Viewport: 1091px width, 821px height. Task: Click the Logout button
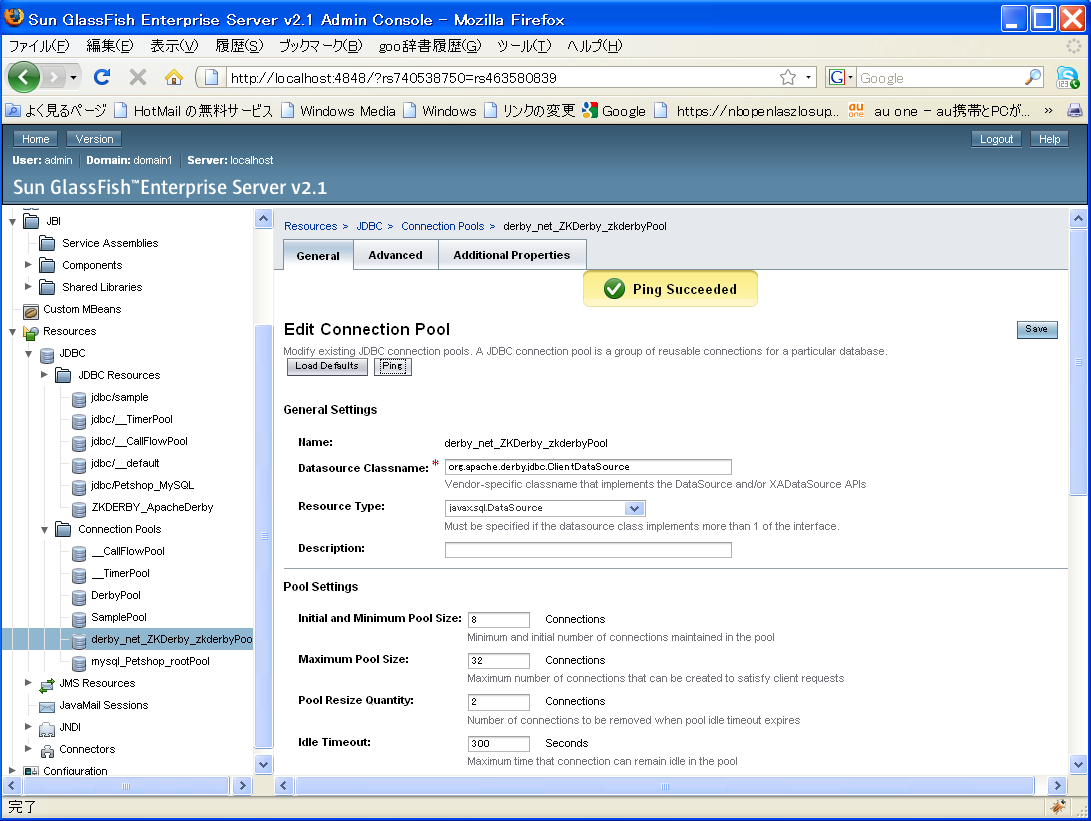click(996, 139)
